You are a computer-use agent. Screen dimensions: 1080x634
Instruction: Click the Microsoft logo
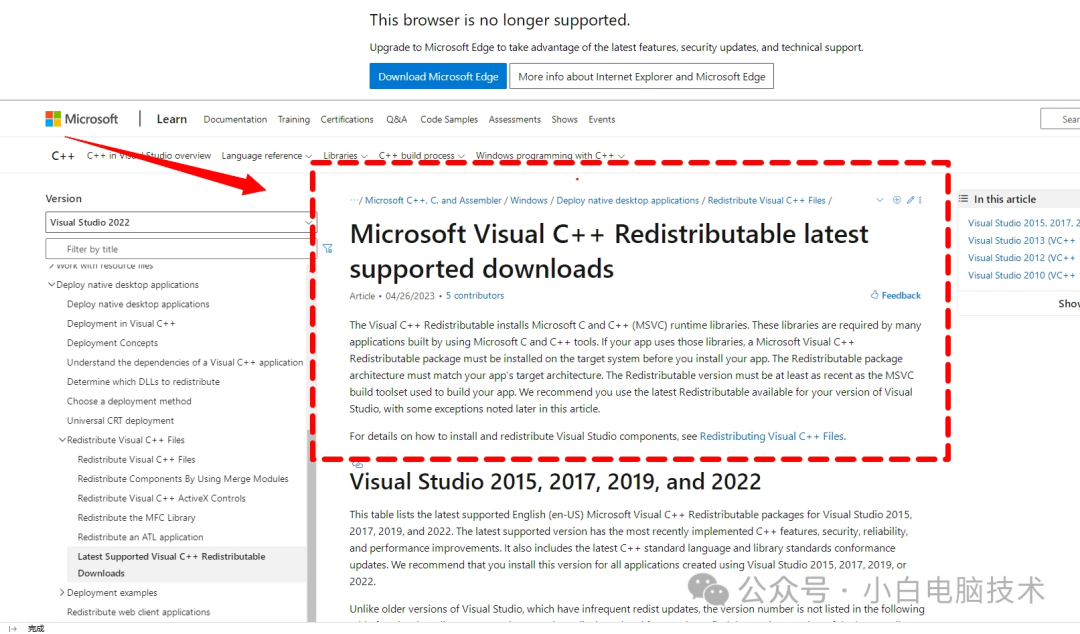coord(82,119)
